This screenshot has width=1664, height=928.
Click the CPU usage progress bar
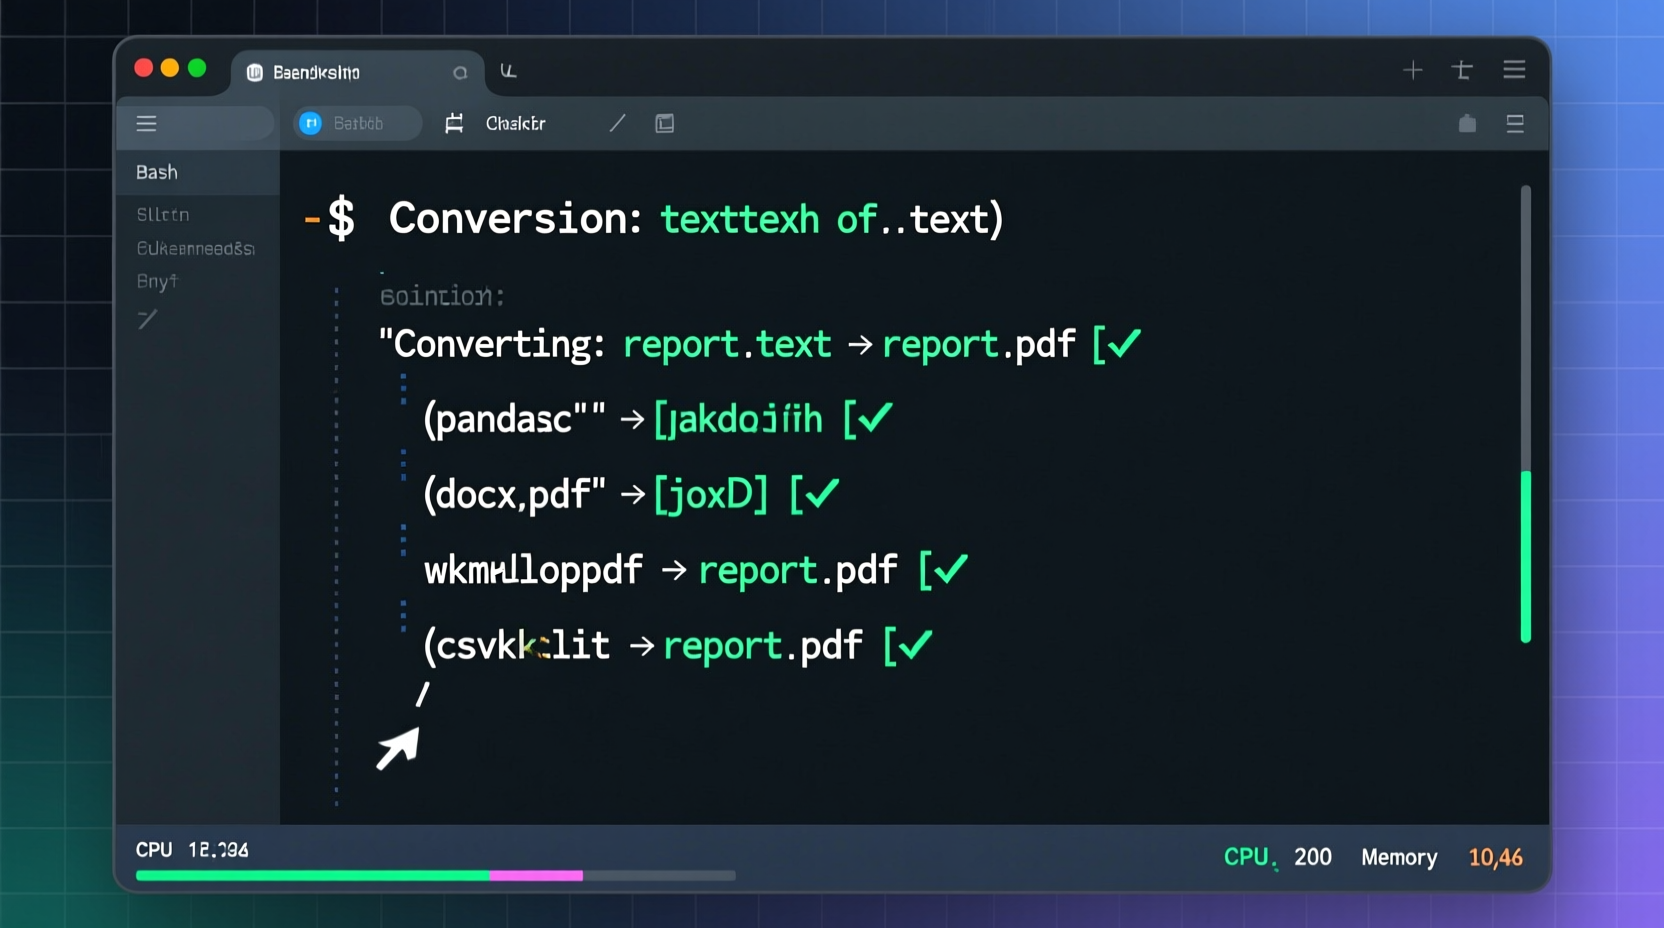click(435, 875)
